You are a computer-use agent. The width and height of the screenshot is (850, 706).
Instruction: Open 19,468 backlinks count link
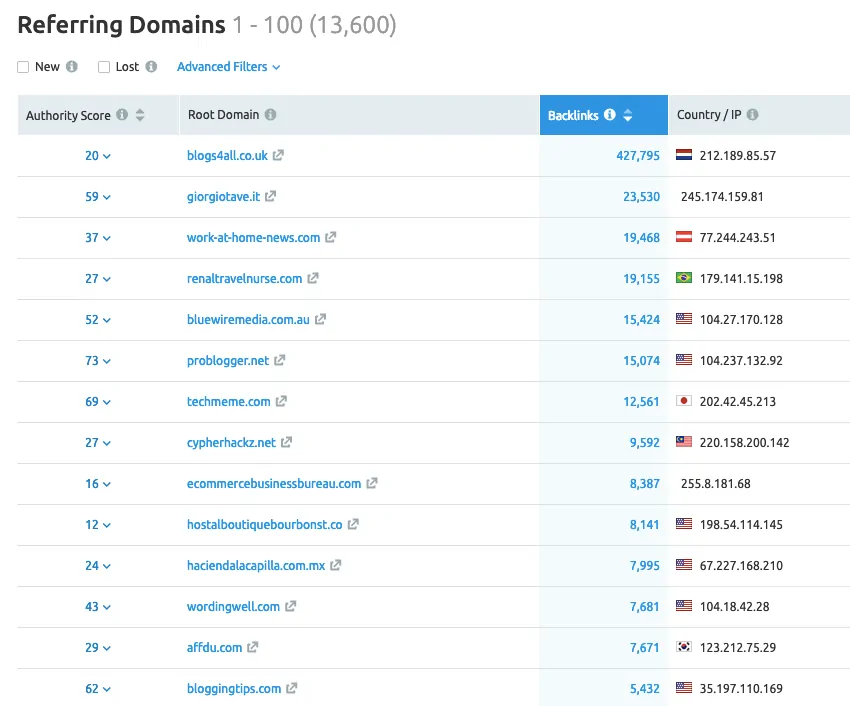click(x=641, y=238)
